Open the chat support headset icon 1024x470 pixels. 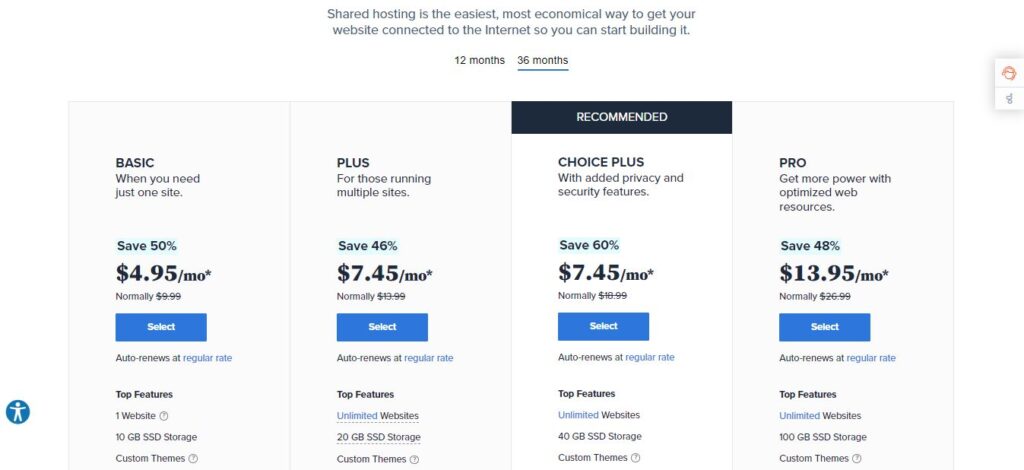click(x=1009, y=72)
